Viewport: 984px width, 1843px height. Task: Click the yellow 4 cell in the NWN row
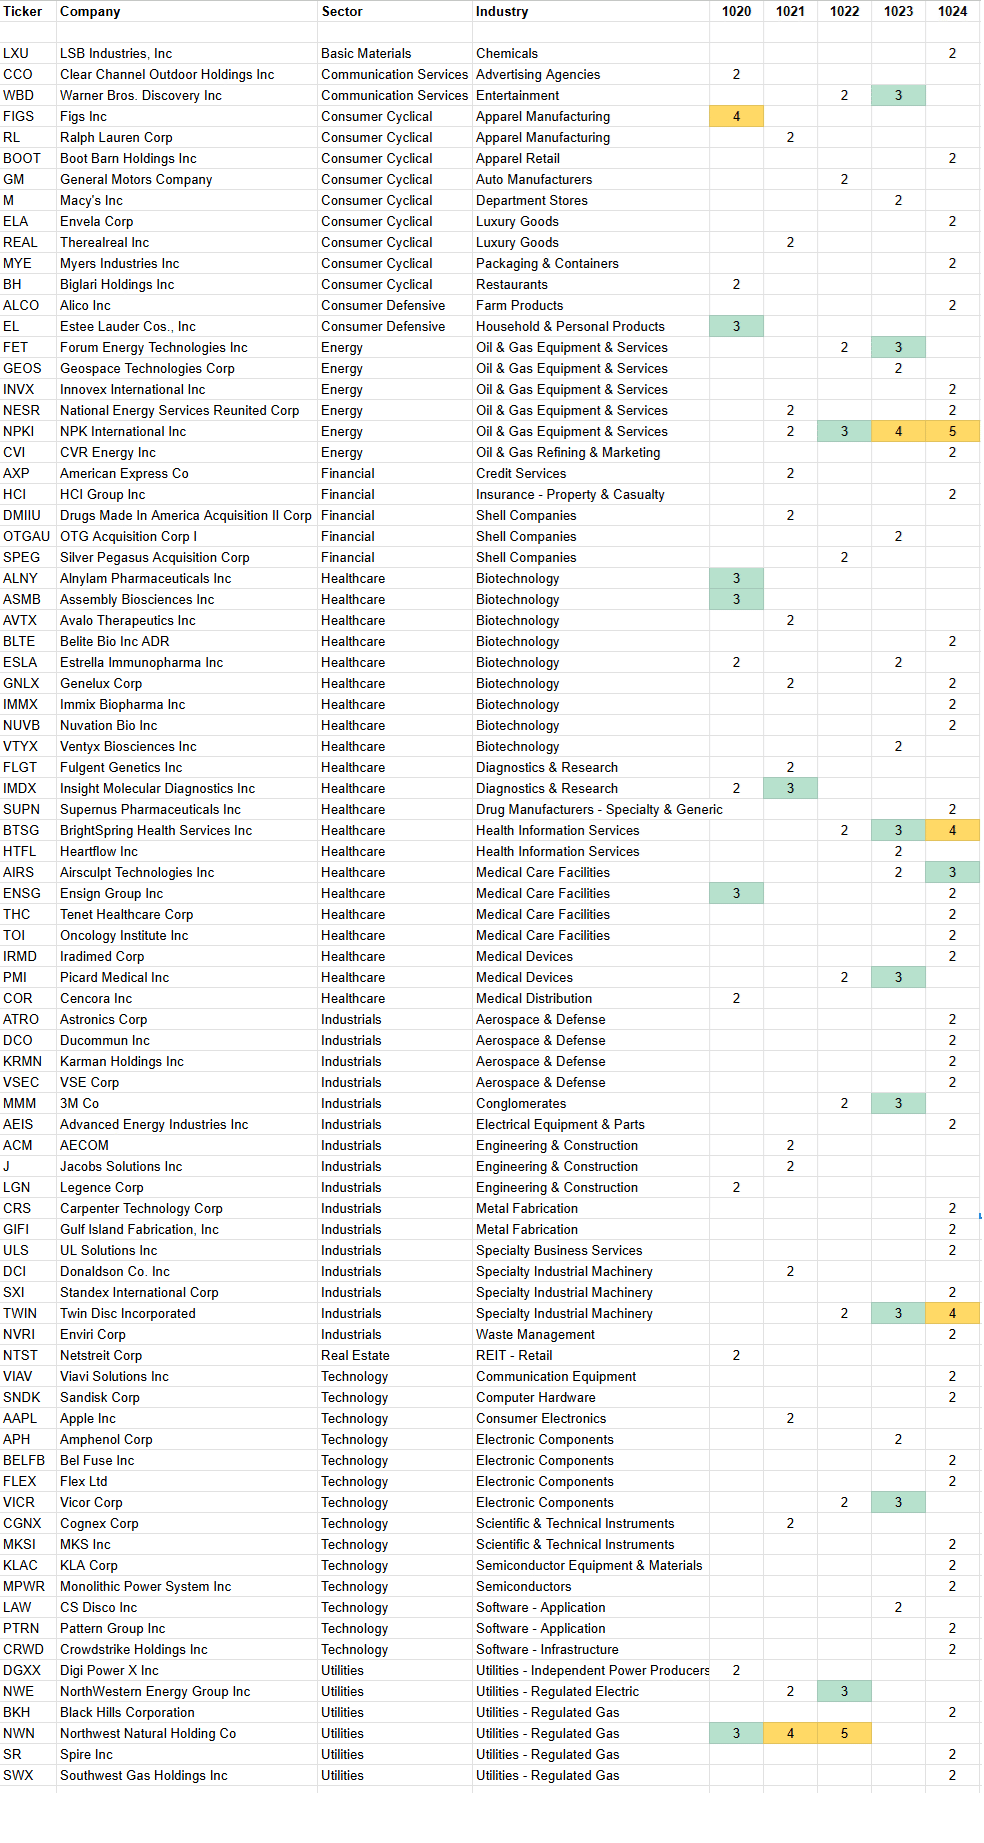pos(790,1733)
